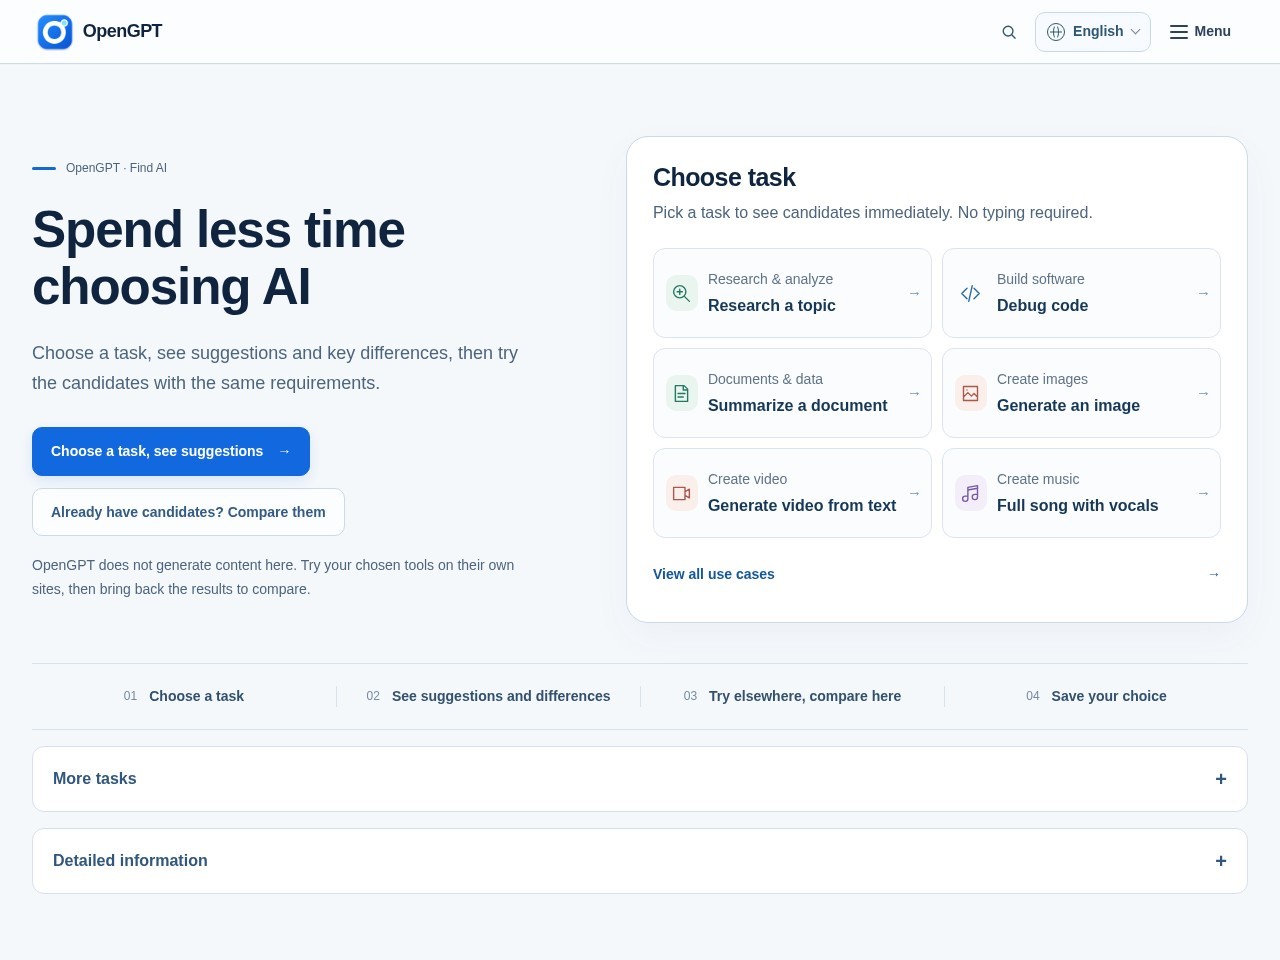Open the View all use cases link
Image resolution: width=1280 pixels, height=960 pixels.
pos(714,574)
